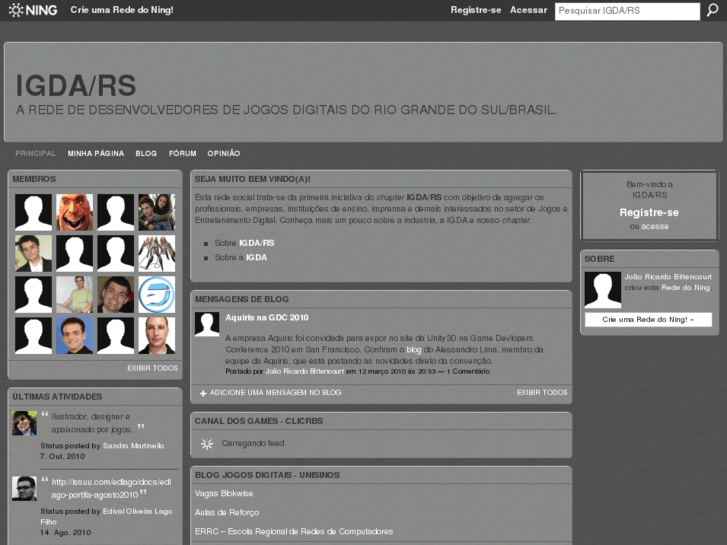Click the Ning logo in the top bar
The image size is (727, 545).
[33, 10]
